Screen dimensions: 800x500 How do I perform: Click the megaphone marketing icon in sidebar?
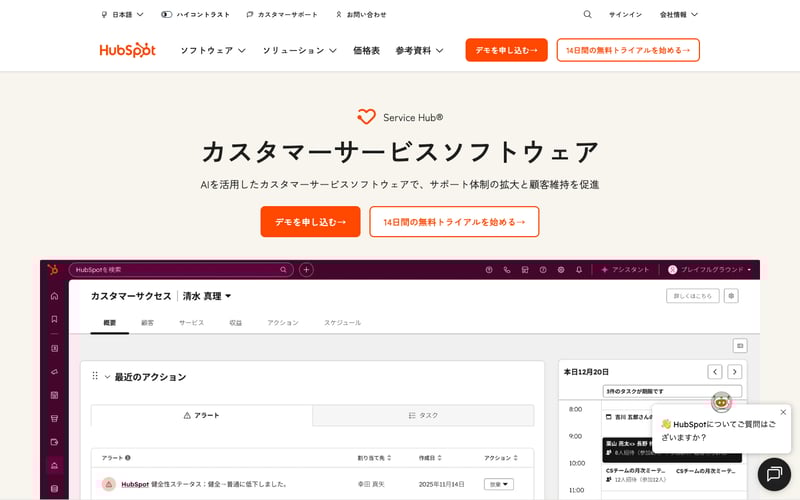tap(54, 371)
